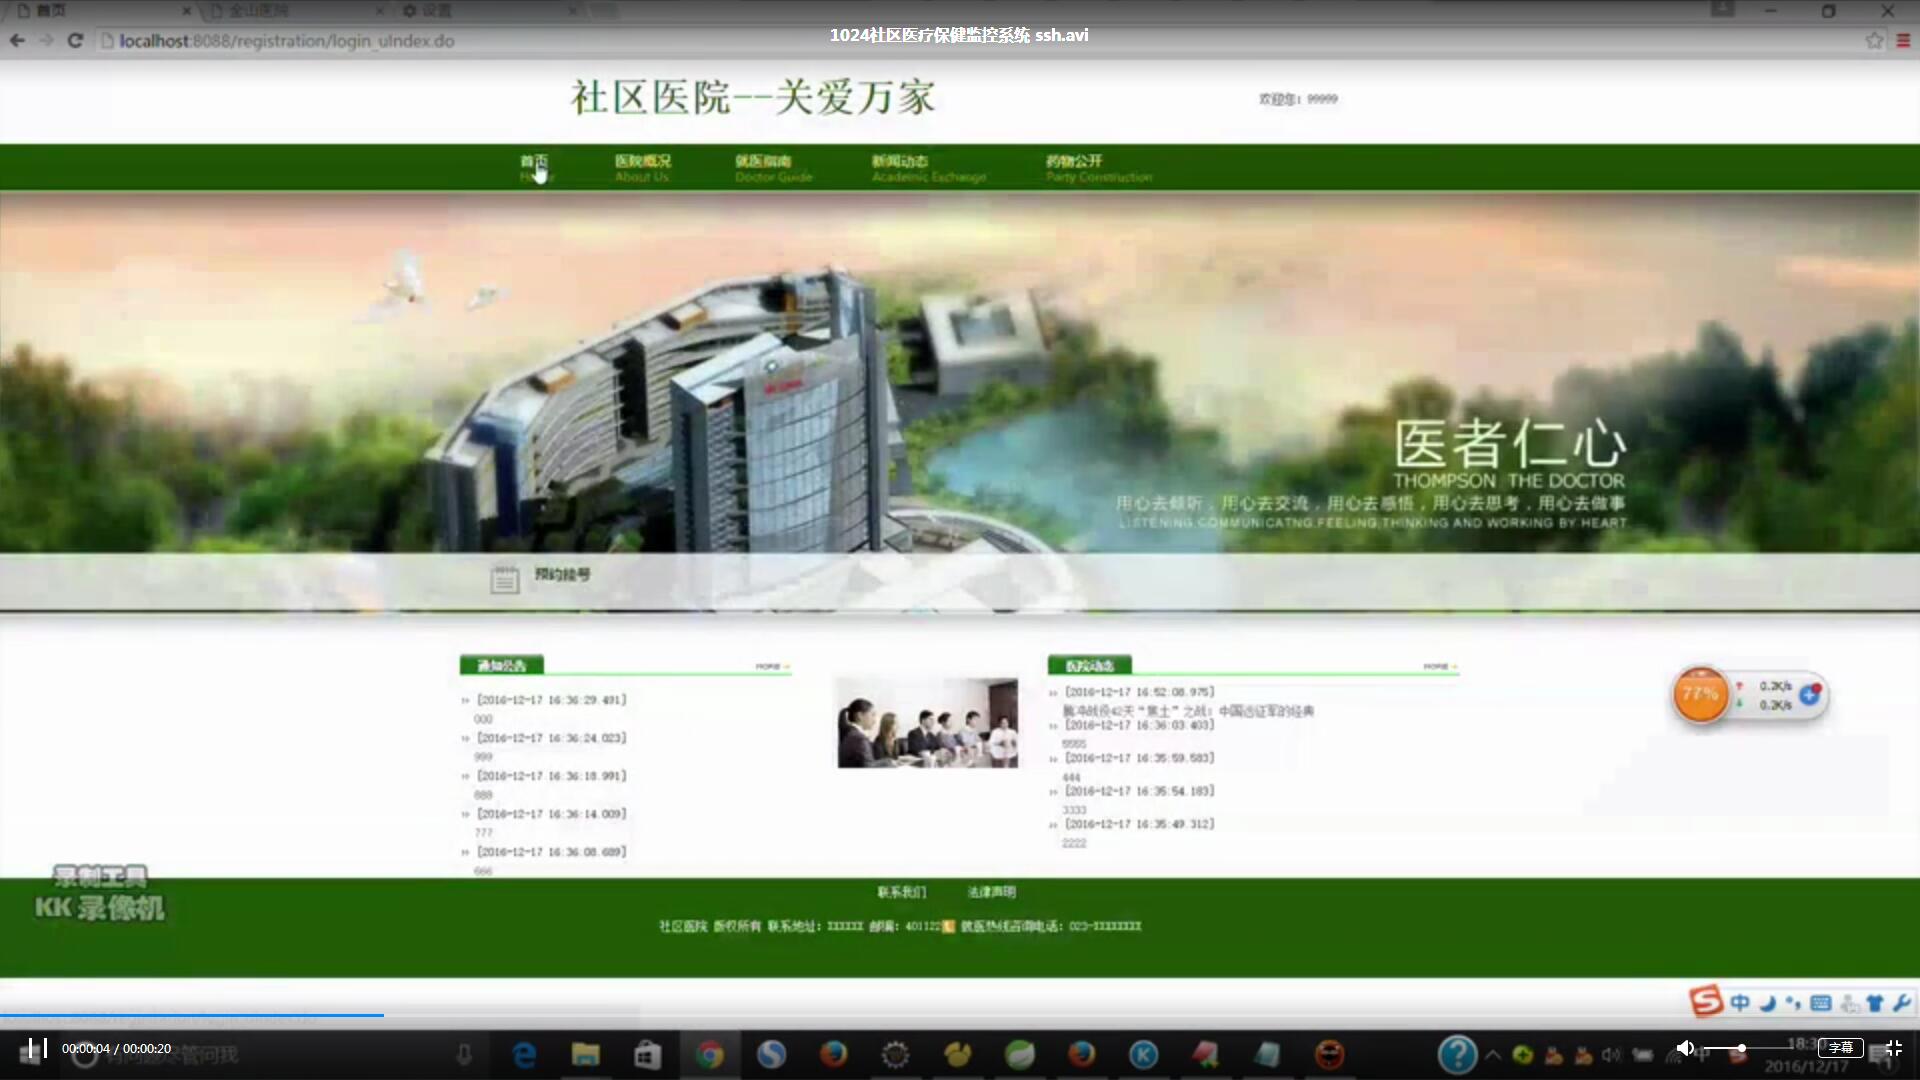Open notice dated 2016-12-17 16:36:18.991
The image size is (1920, 1080).
pyautogui.click(x=551, y=776)
